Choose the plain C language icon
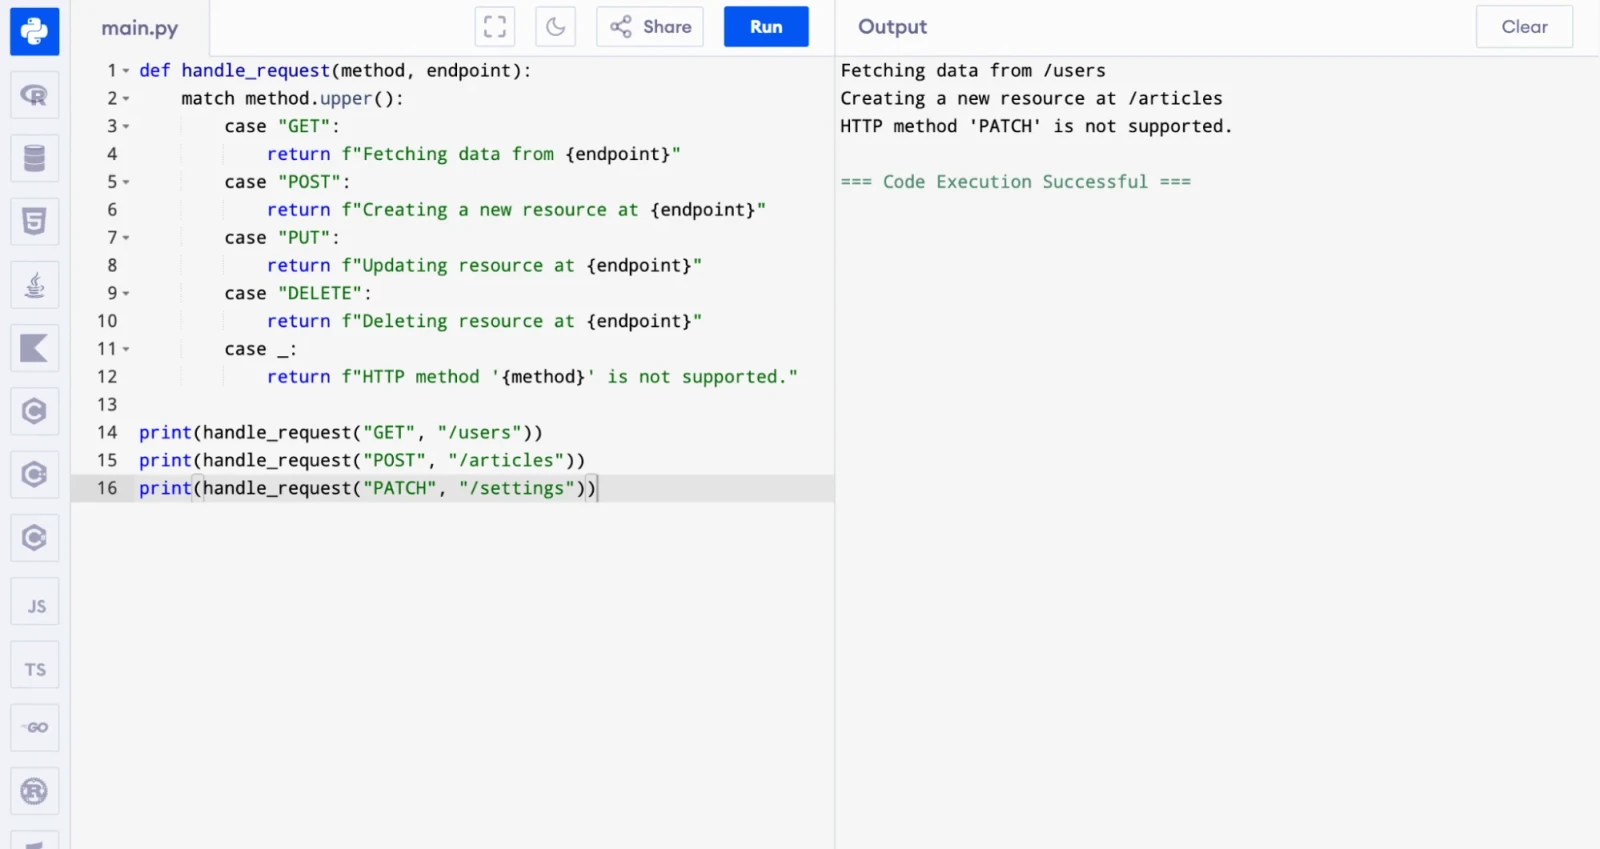The width and height of the screenshot is (1600, 849). pos(34,411)
